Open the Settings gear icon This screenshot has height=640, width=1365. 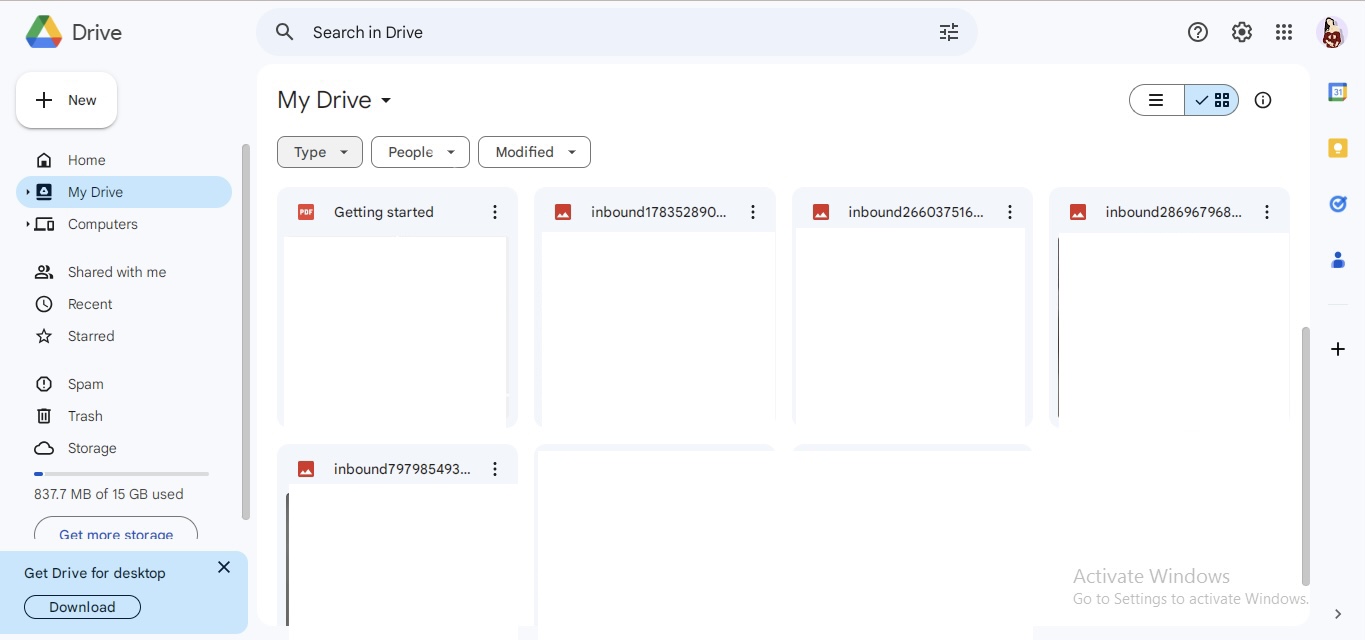1242,32
